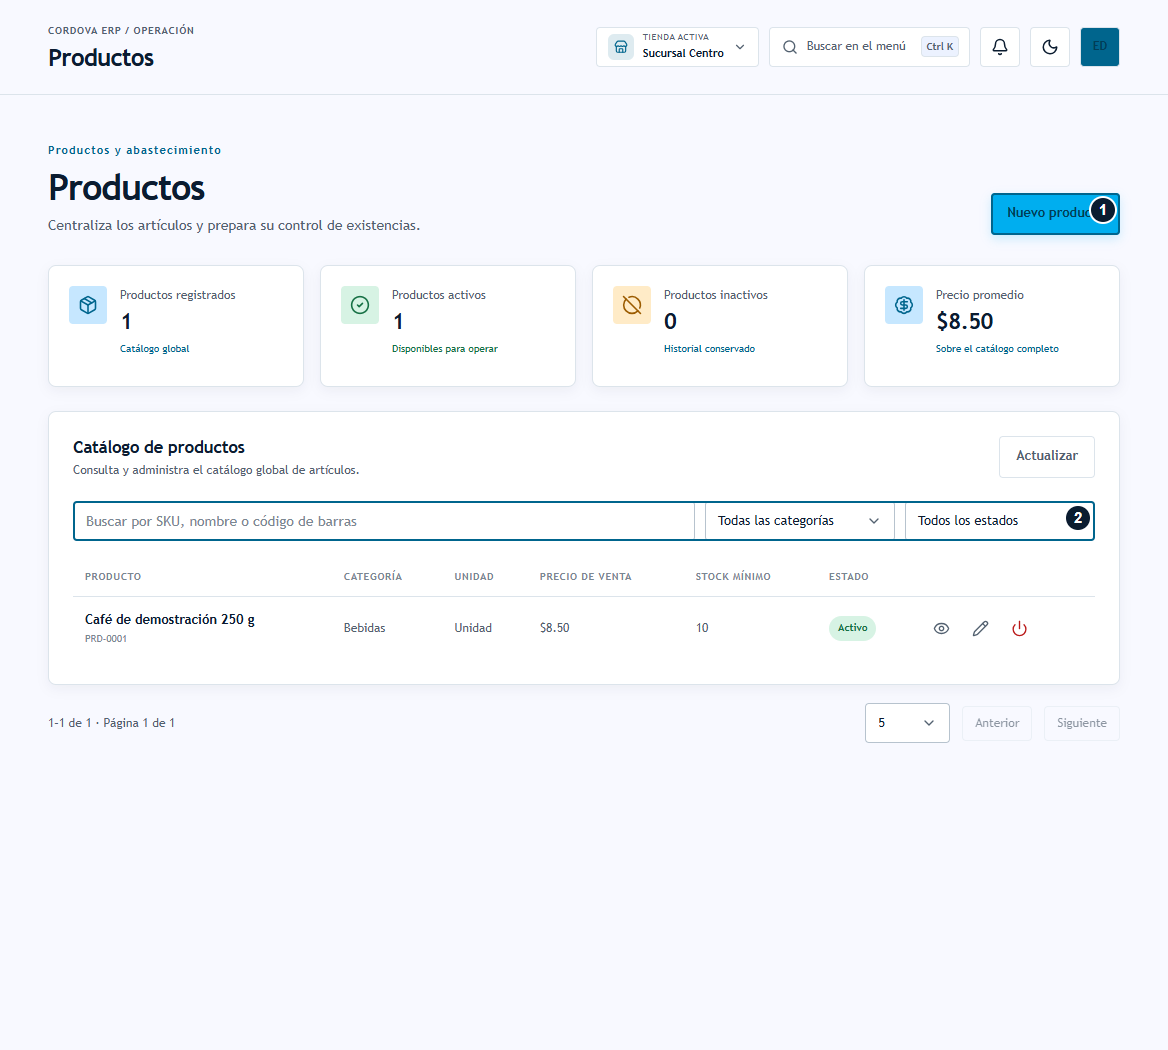
Task: Click the PRECIO DE VENTA column header
Action: click(x=585, y=576)
